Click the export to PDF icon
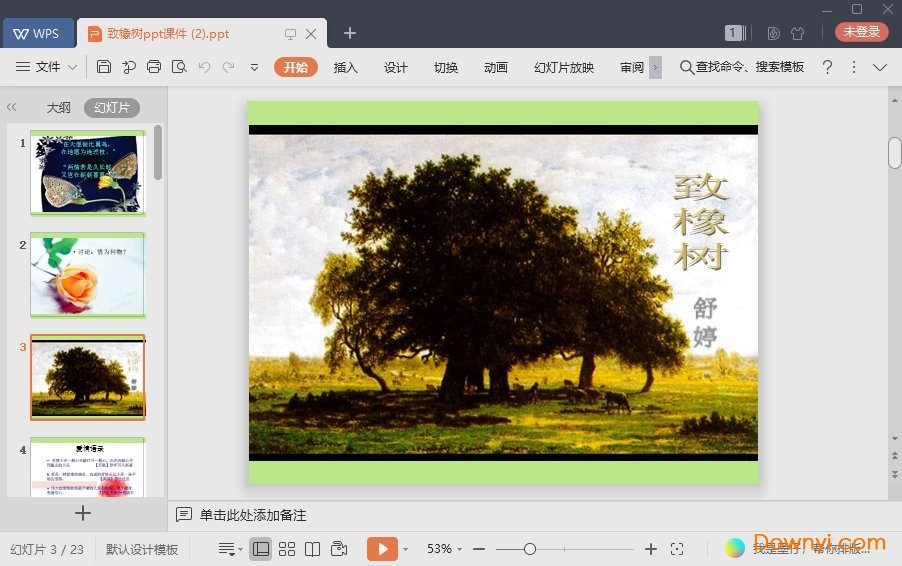 pos(129,67)
